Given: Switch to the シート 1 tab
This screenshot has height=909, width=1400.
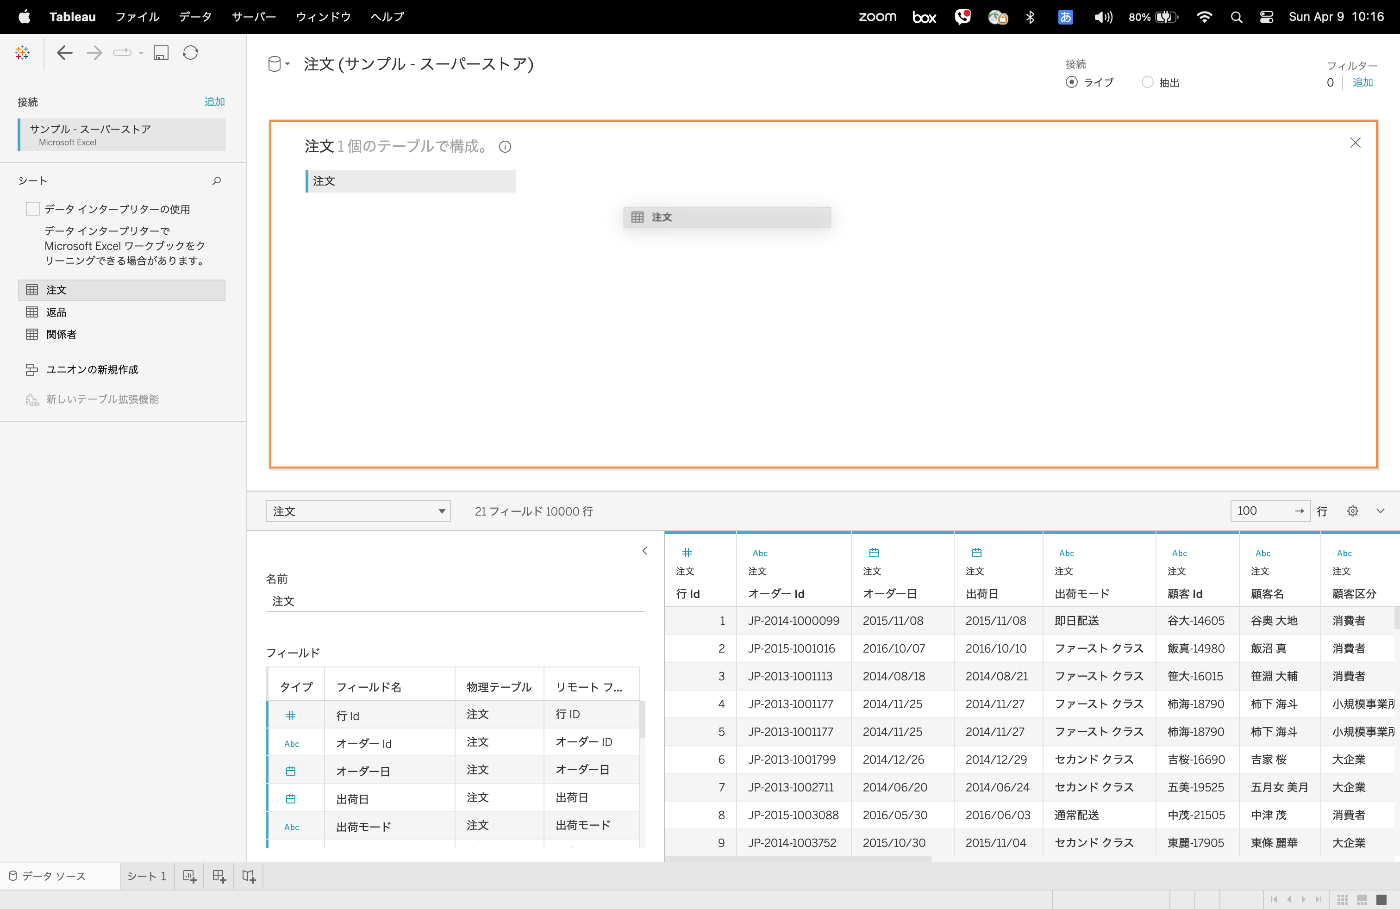Looking at the screenshot, I should click(x=147, y=876).
